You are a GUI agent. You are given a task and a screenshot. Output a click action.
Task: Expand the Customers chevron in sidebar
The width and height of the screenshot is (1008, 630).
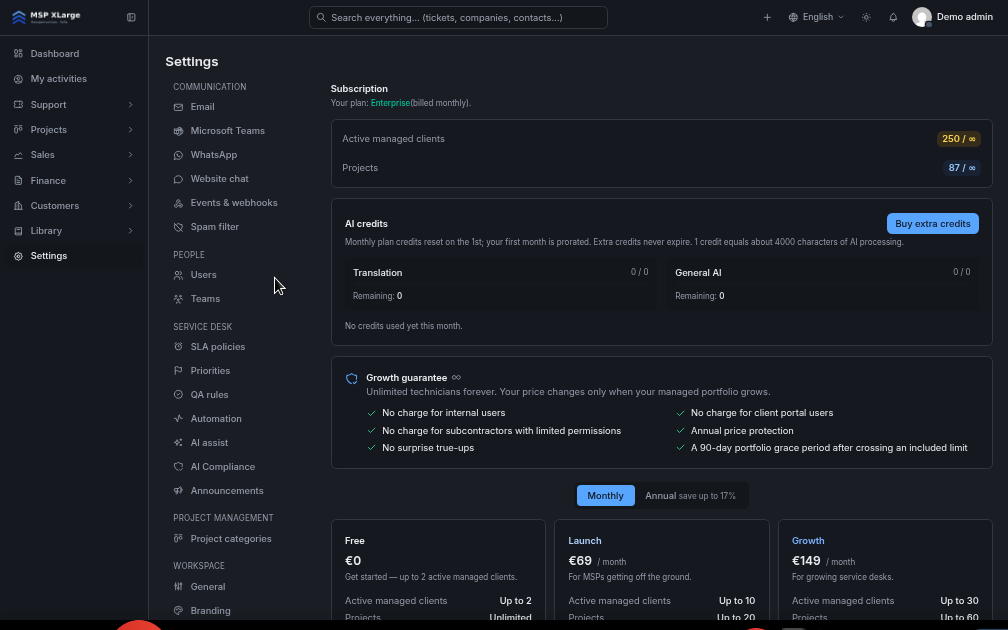(x=130, y=206)
